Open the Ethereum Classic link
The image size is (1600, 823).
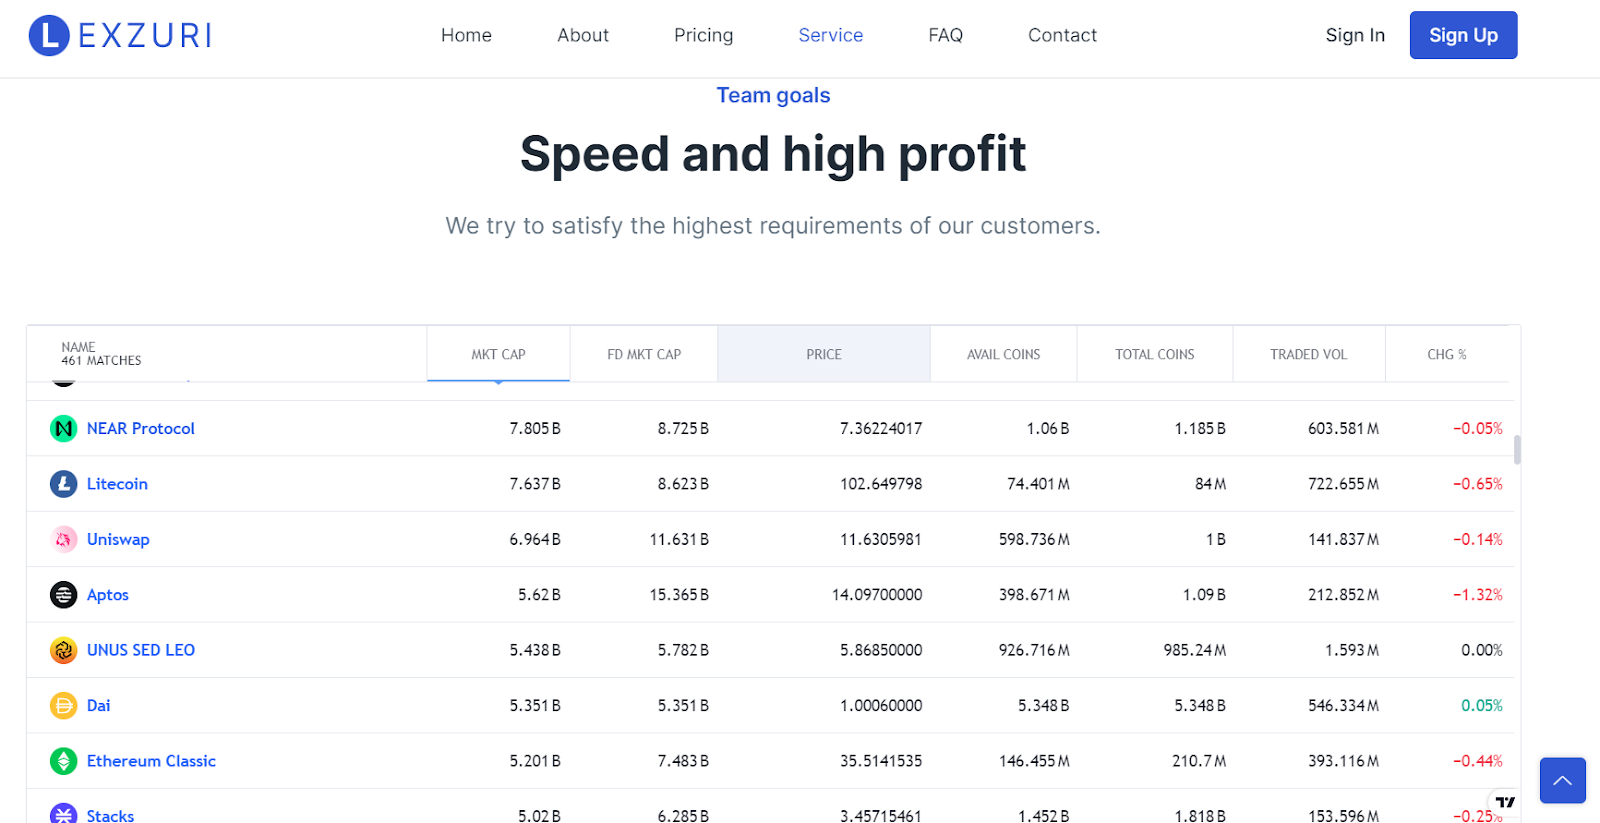(x=151, y=761)
